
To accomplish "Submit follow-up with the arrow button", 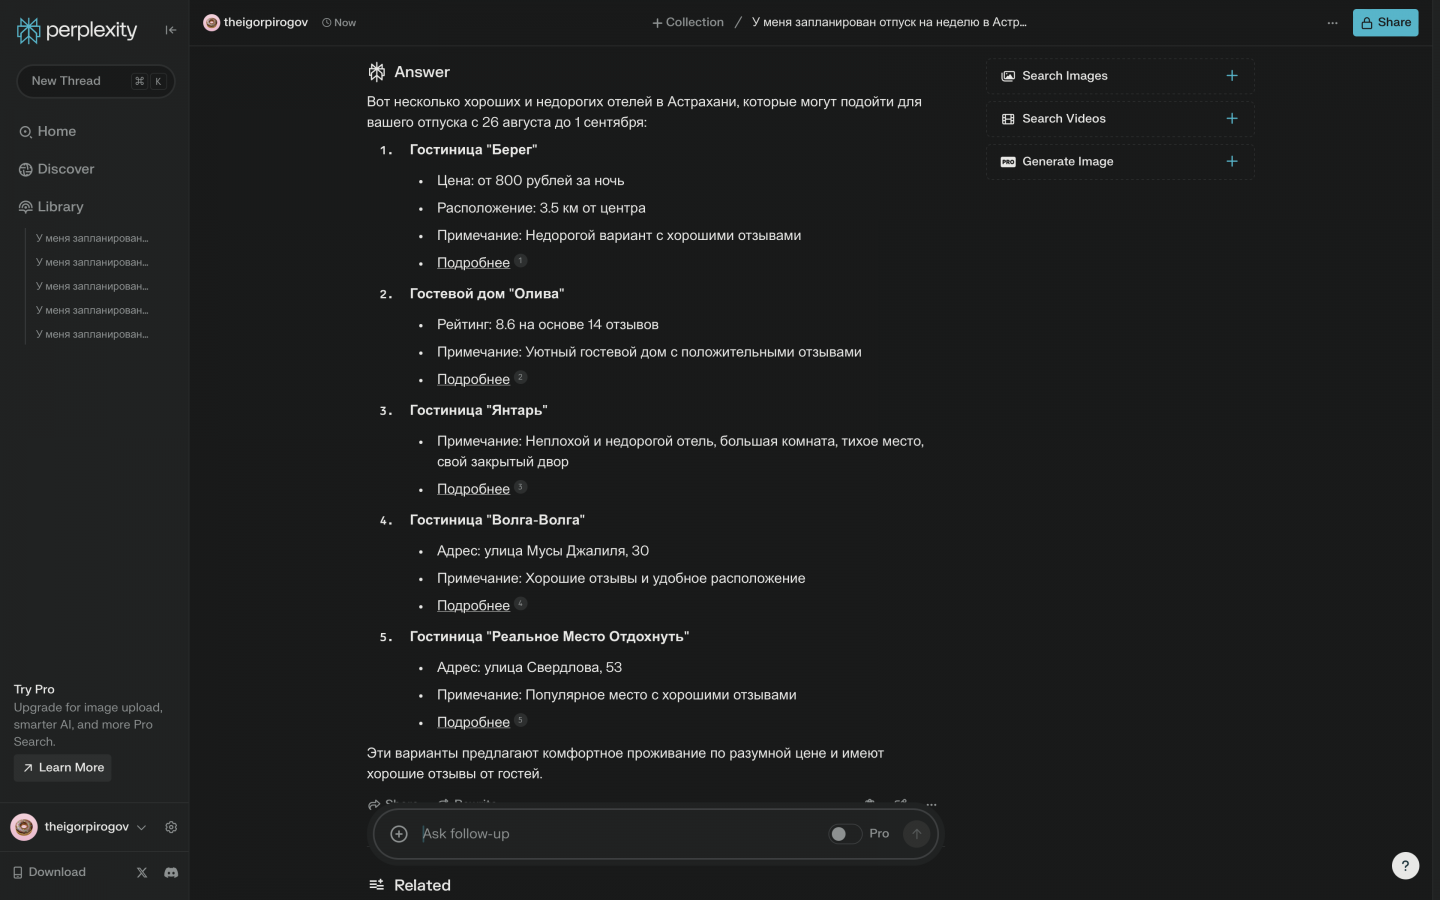I will coord(916,834).
